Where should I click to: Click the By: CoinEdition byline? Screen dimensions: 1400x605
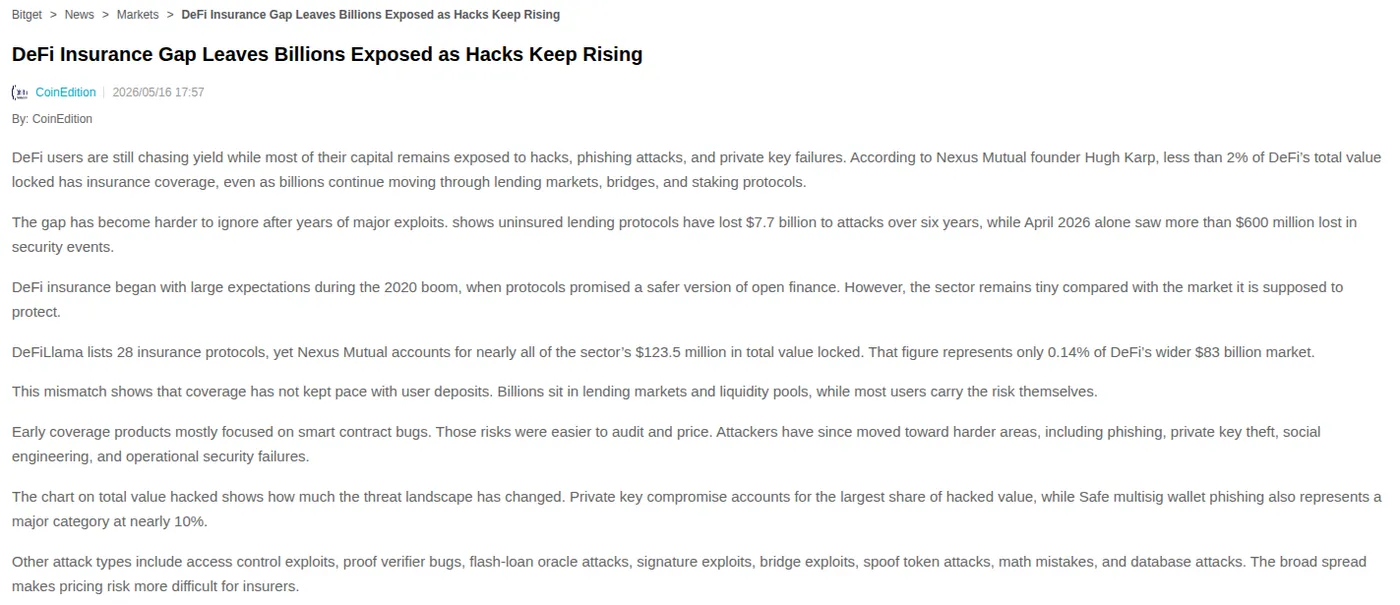click(x=52, y=119)
